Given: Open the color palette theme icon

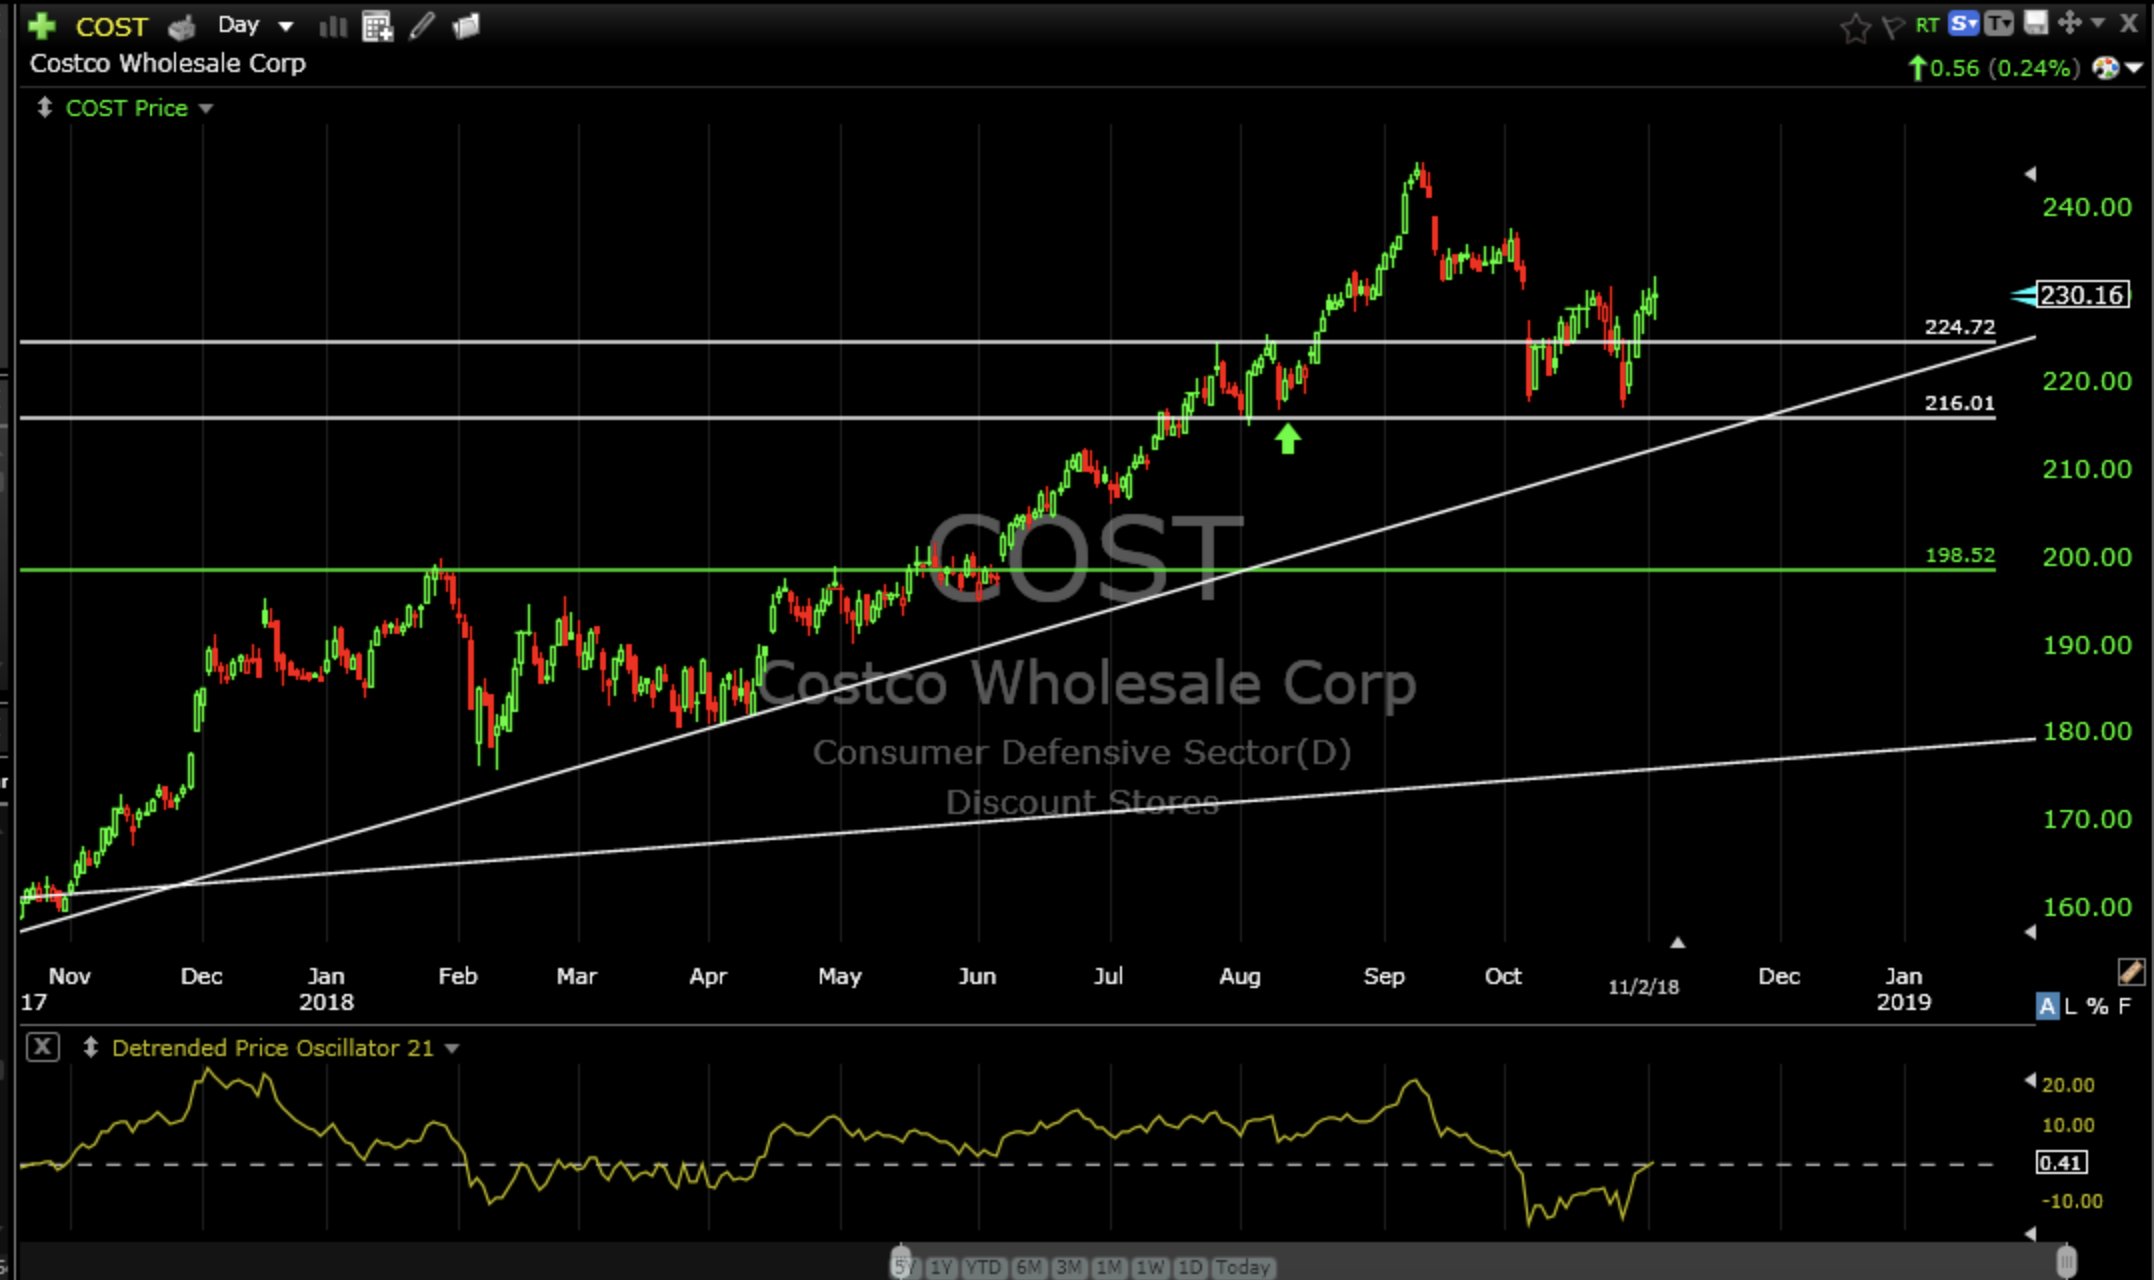Looking at the screenshot, I should click(2106, 68).
